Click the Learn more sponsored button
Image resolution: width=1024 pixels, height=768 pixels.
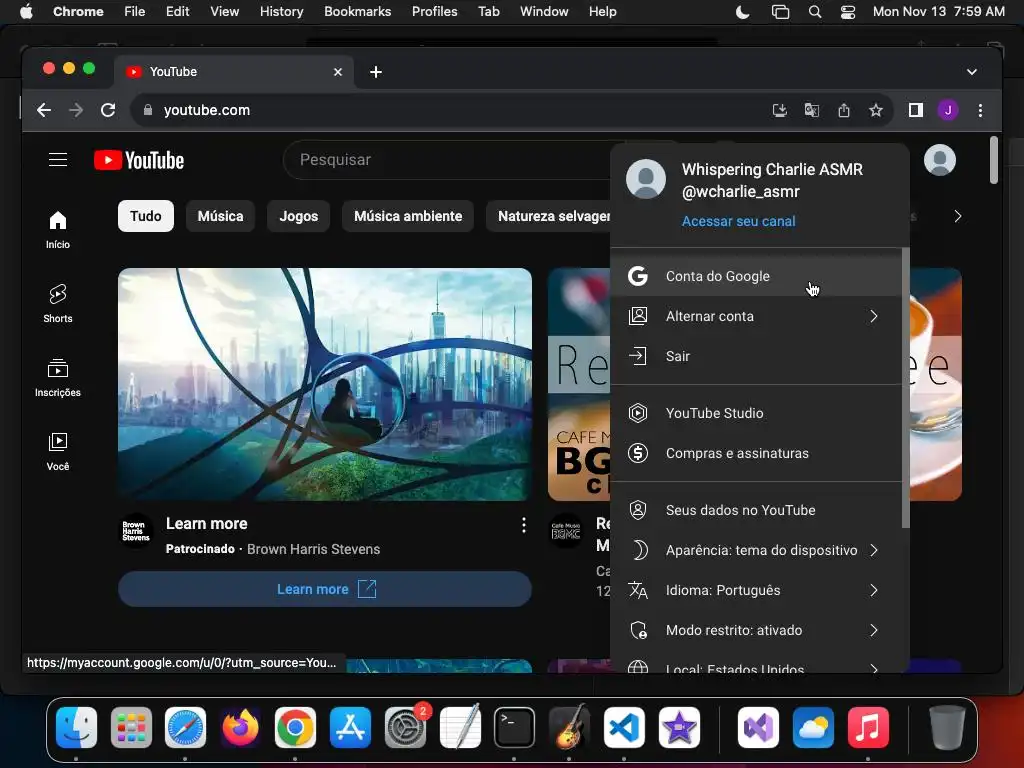325,589
